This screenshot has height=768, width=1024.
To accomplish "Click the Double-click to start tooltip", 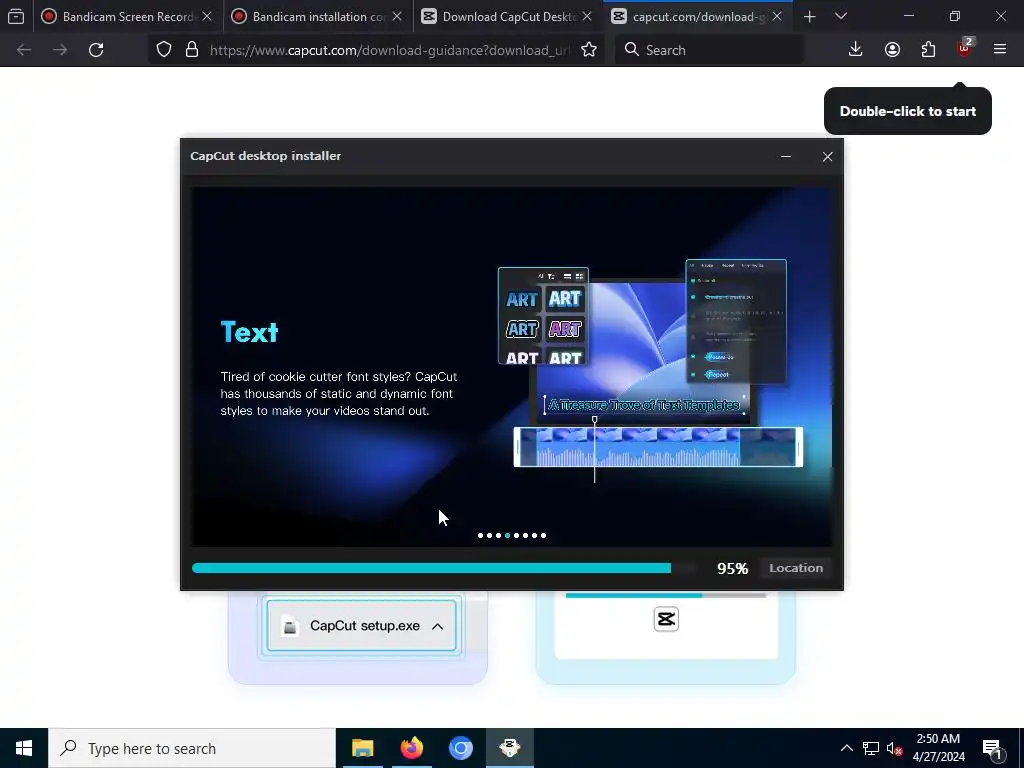I will pos(908,111).
